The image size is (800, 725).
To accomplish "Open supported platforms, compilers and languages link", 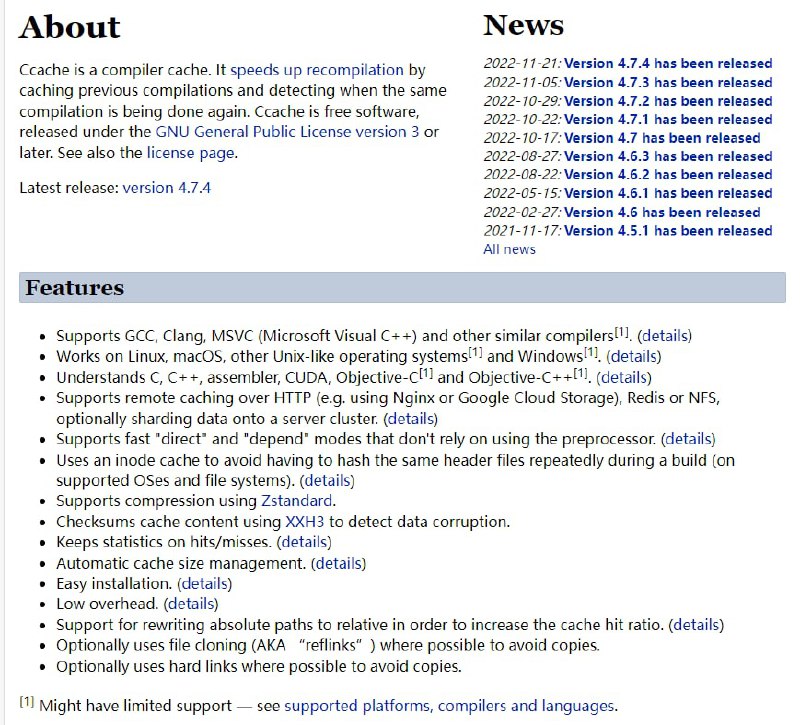I will [x=449, y=706].
